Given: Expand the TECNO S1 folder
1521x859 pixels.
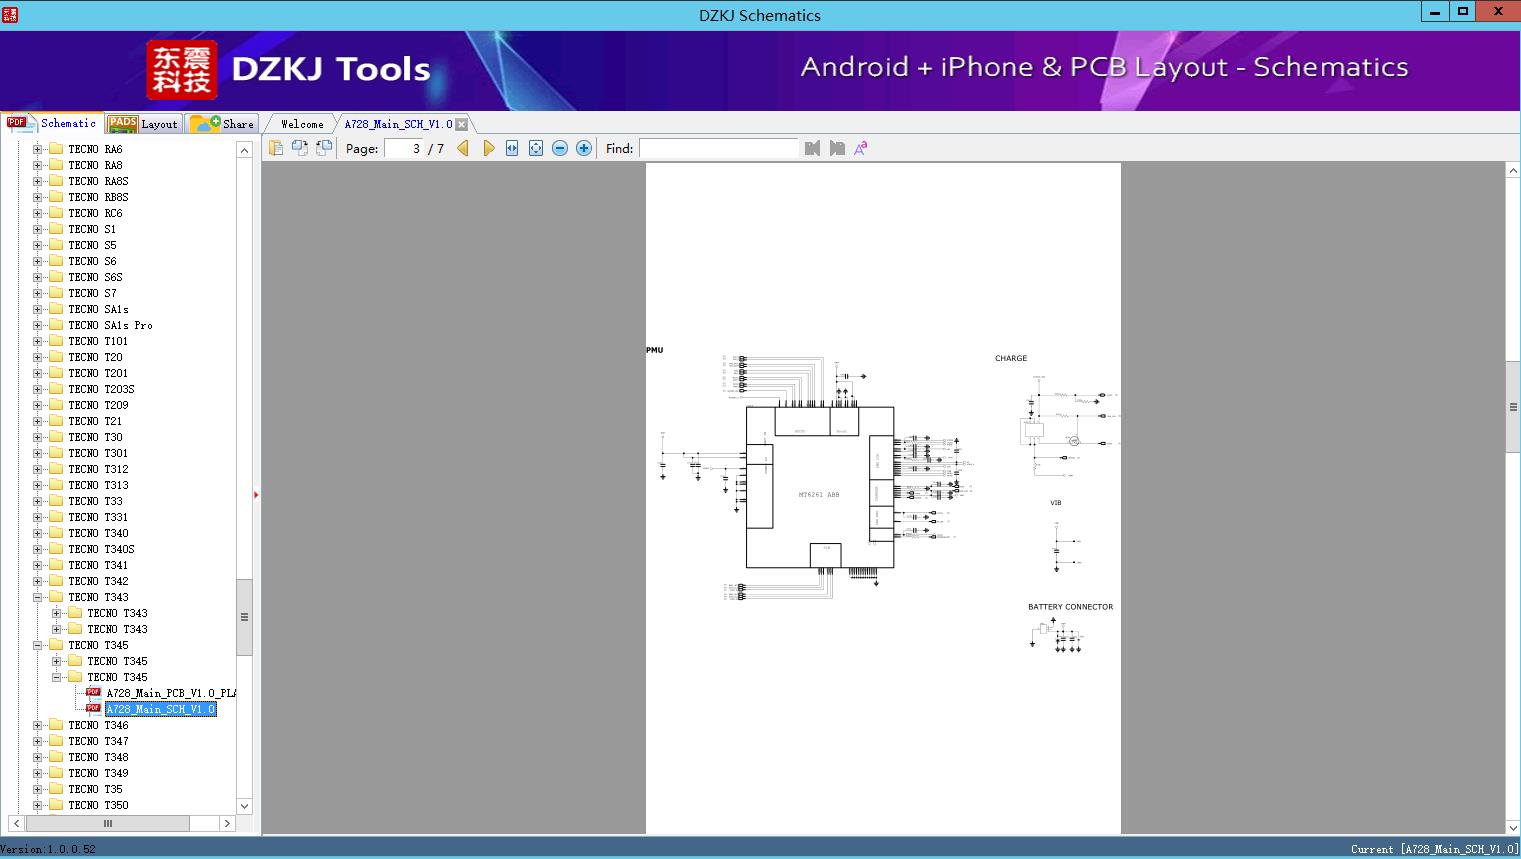Looking at the screenshot, I should coord(37,229).
